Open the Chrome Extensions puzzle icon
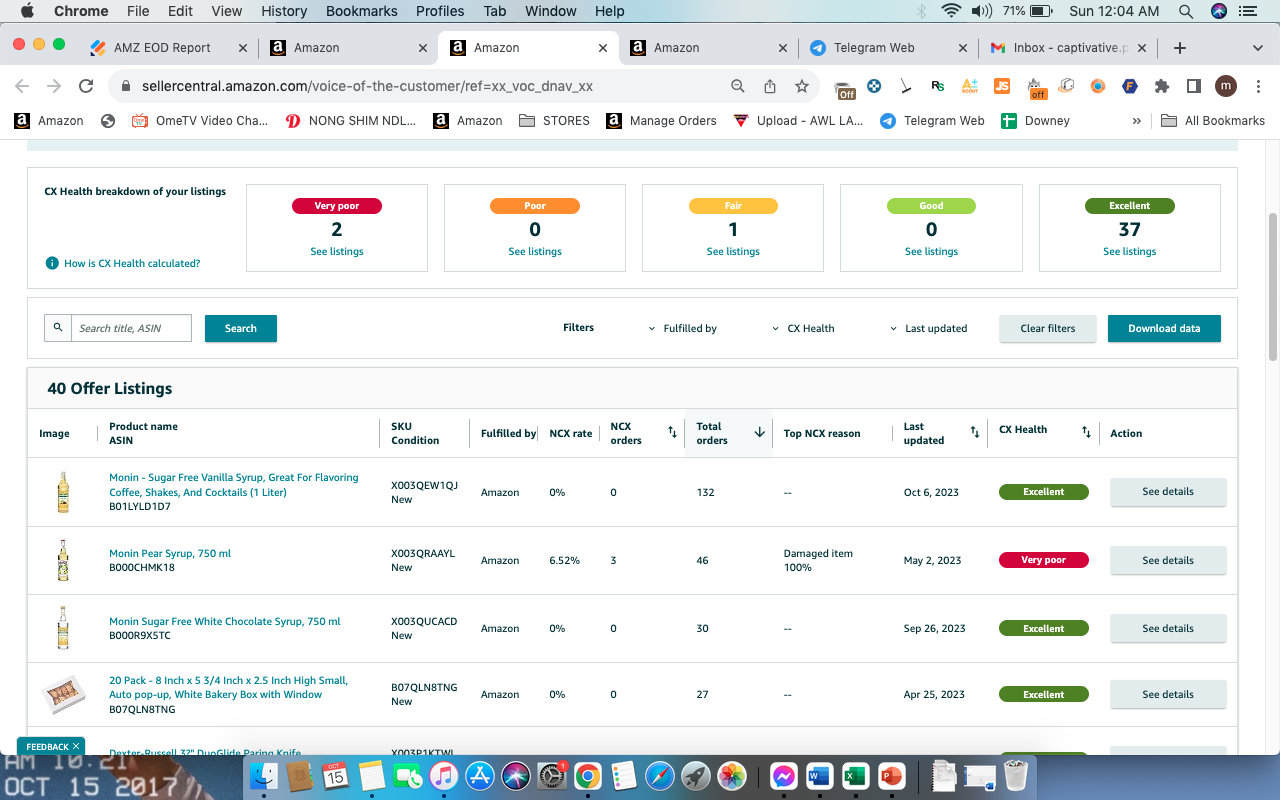 [x=1162, y=86]
